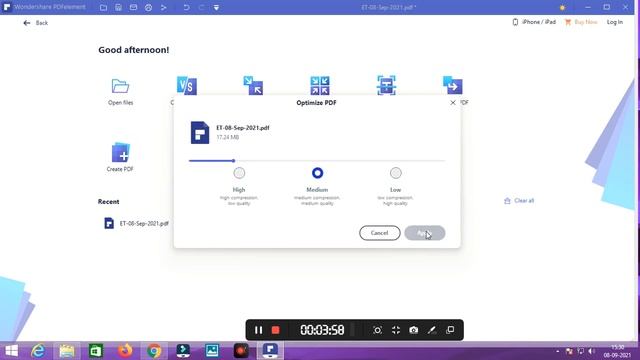This screenshot has width=640, height=360.
Task: Select Low compression radio option
Action: [x=396, y=173]
